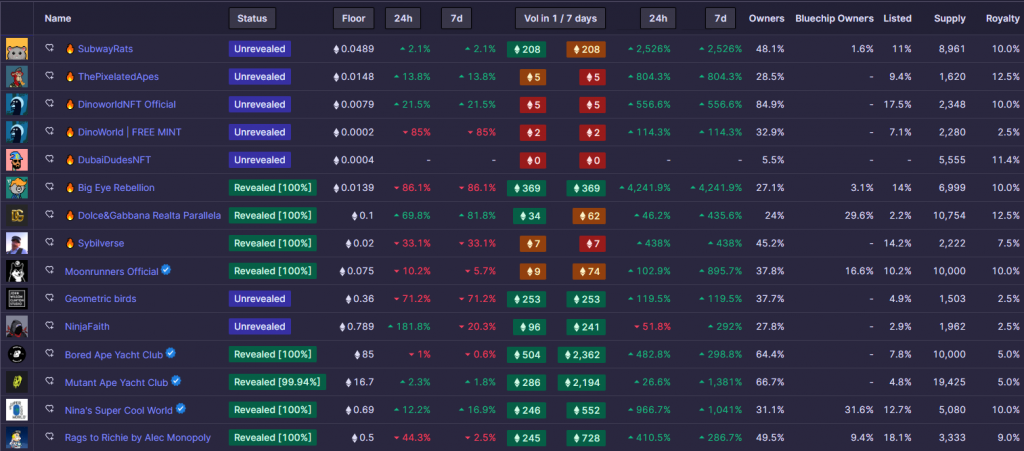Toggle the Sybilverse heart-plus icon
Viewport: 1024px width, 451px height.
click(x=49, y=243)
